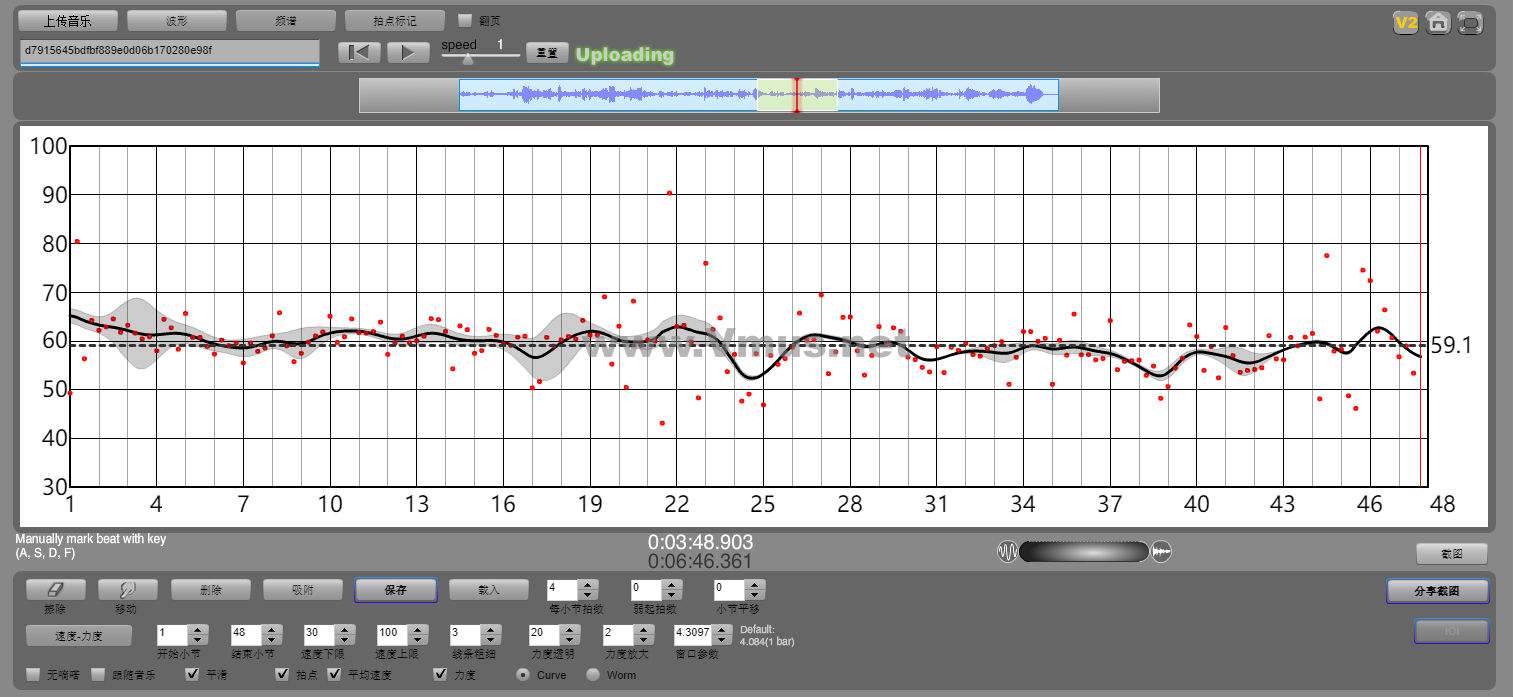Click the 删除 delete button

tap(211, 590)
